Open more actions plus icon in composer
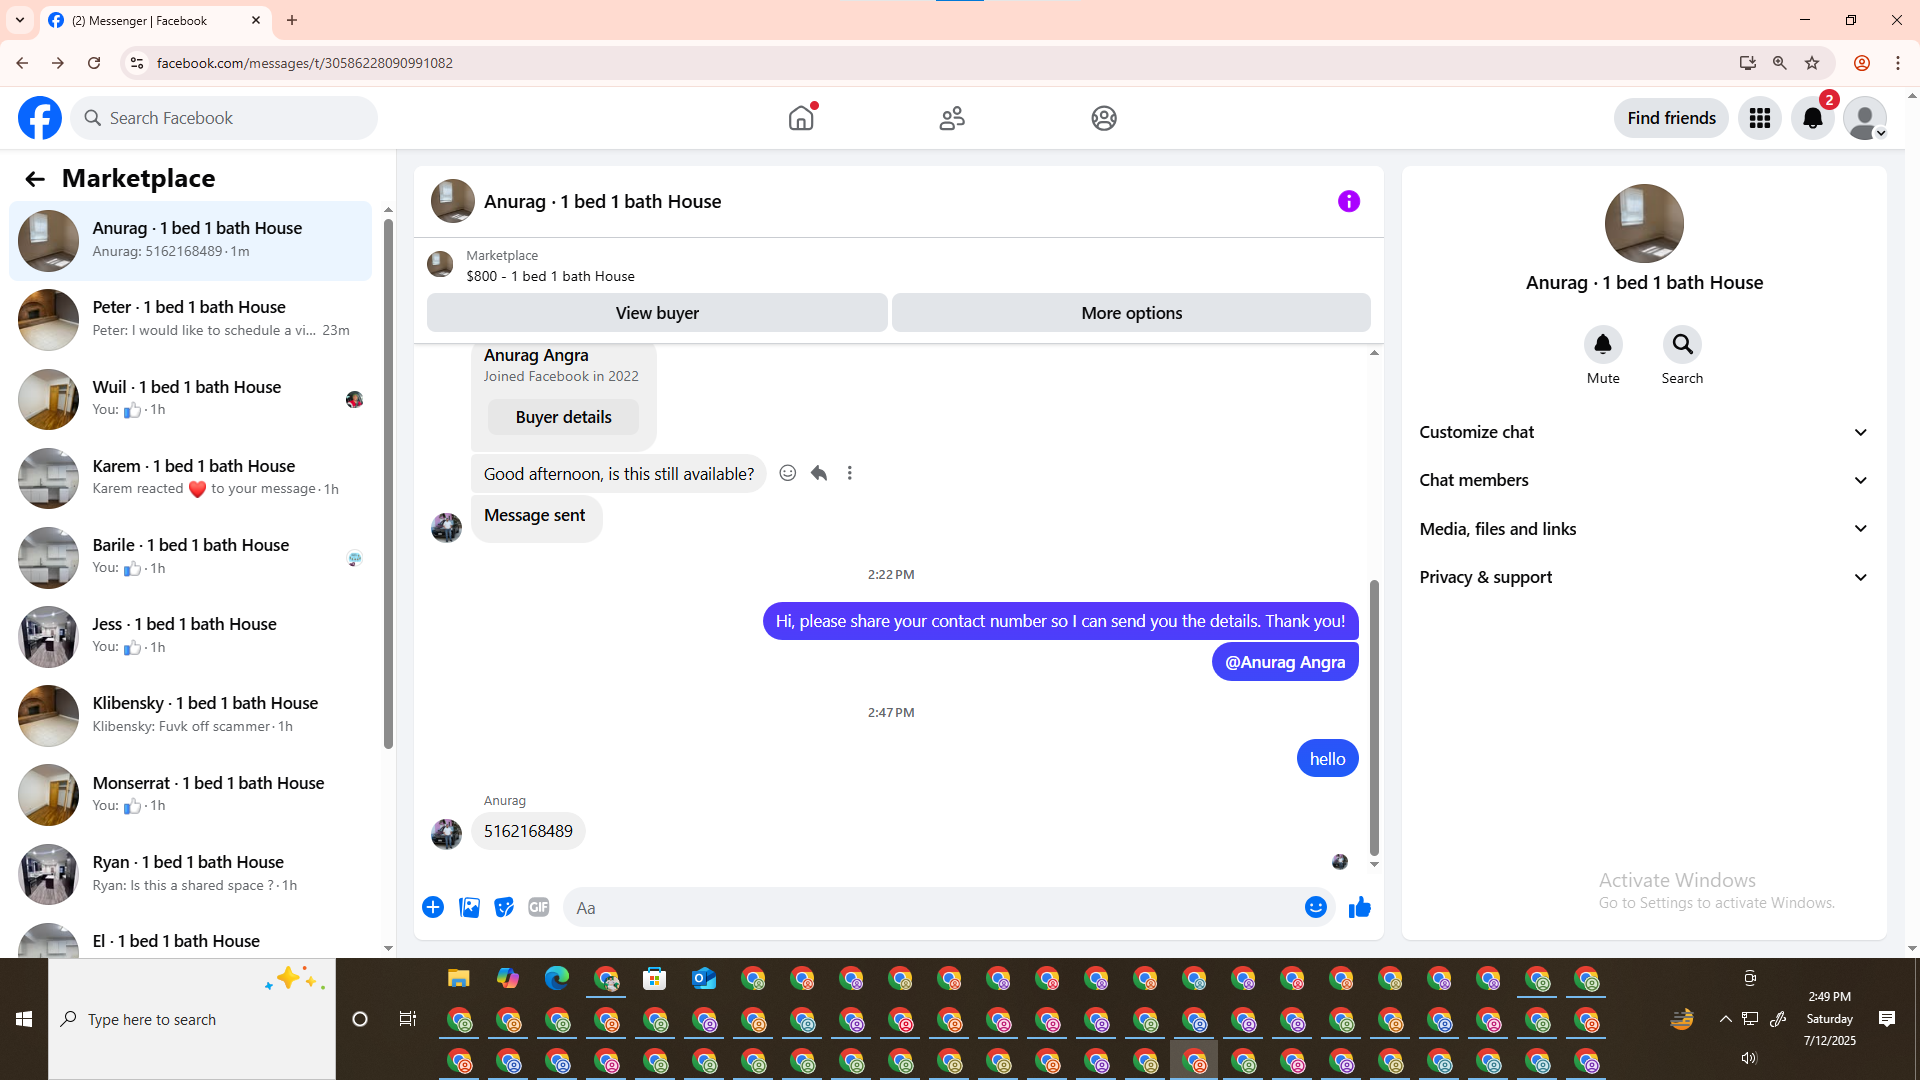The image size is (1920, 1080). [433, 907]
